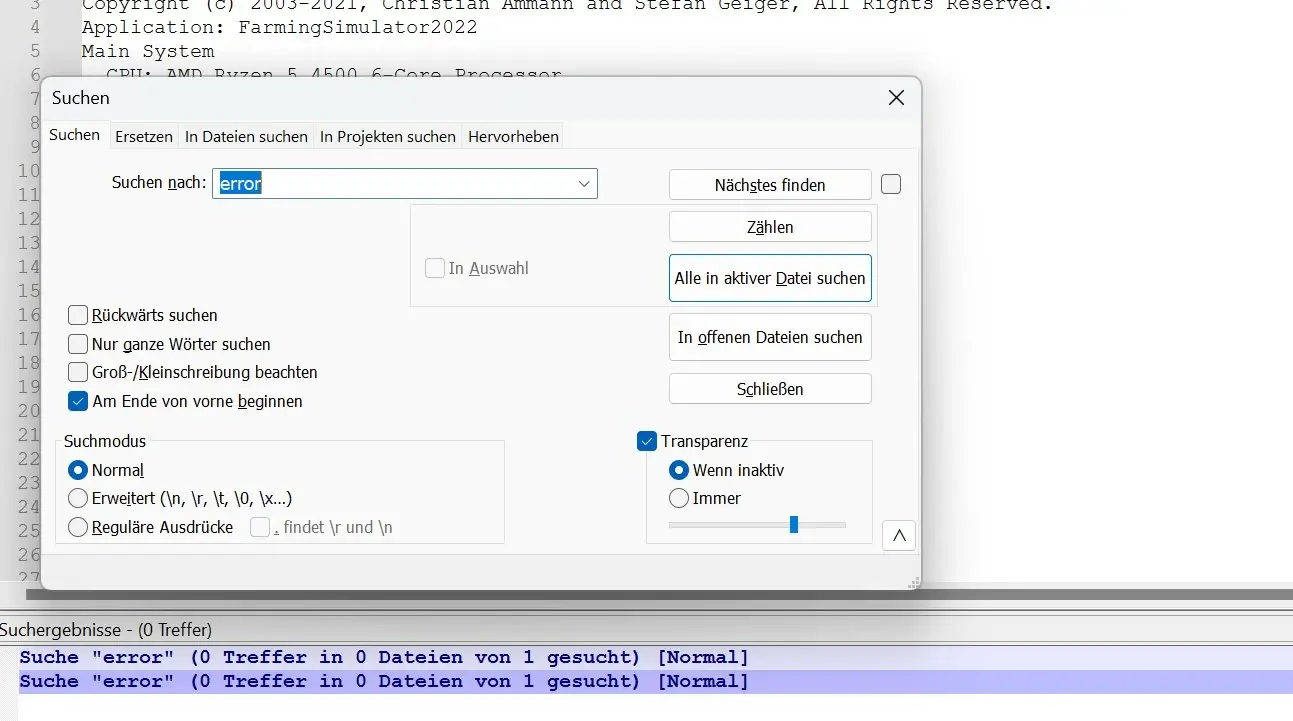Click the Schließen button

[x=770, y=389]
